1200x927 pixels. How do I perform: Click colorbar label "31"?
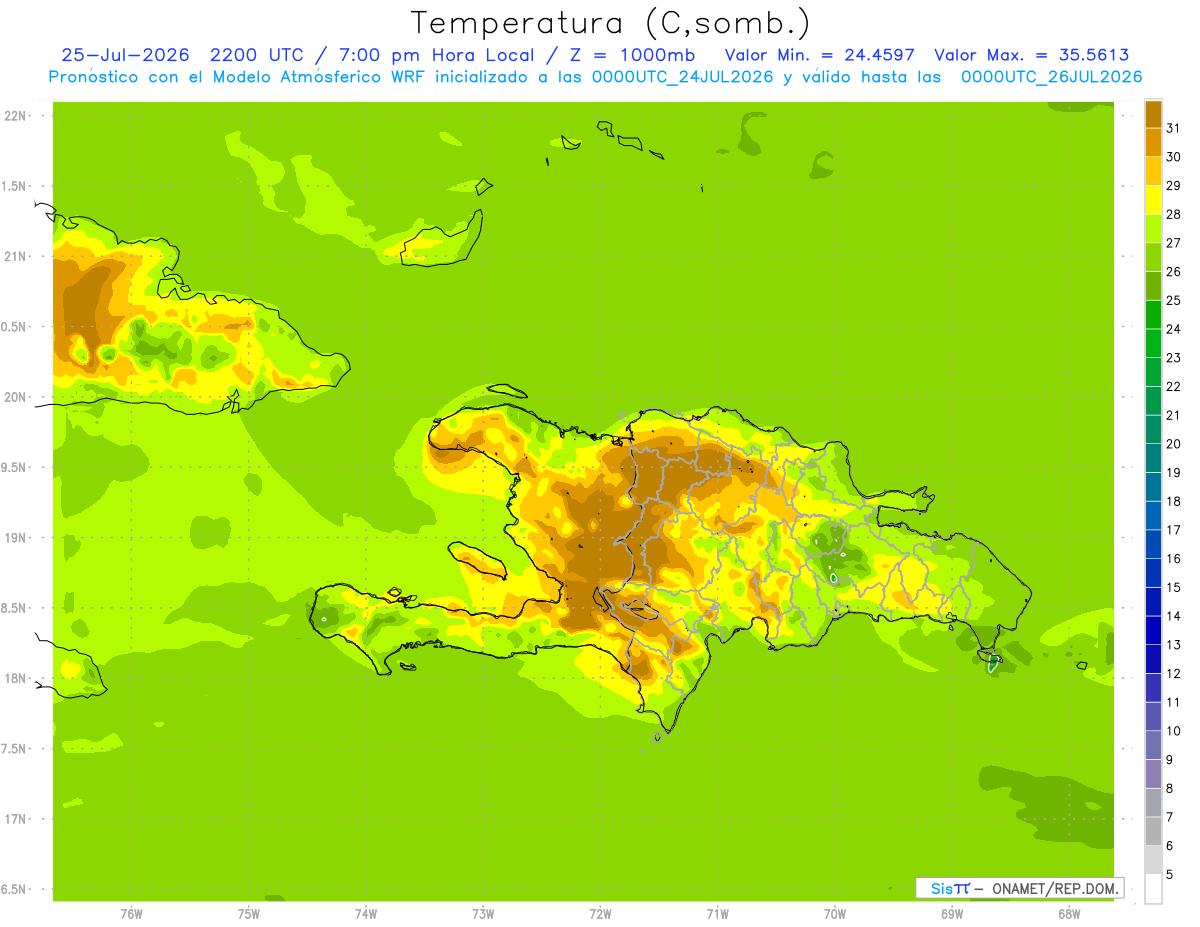pos(1174,128)
